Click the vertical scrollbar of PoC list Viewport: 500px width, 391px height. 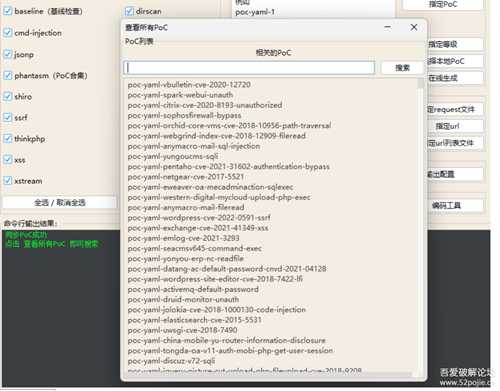point(421,227)
